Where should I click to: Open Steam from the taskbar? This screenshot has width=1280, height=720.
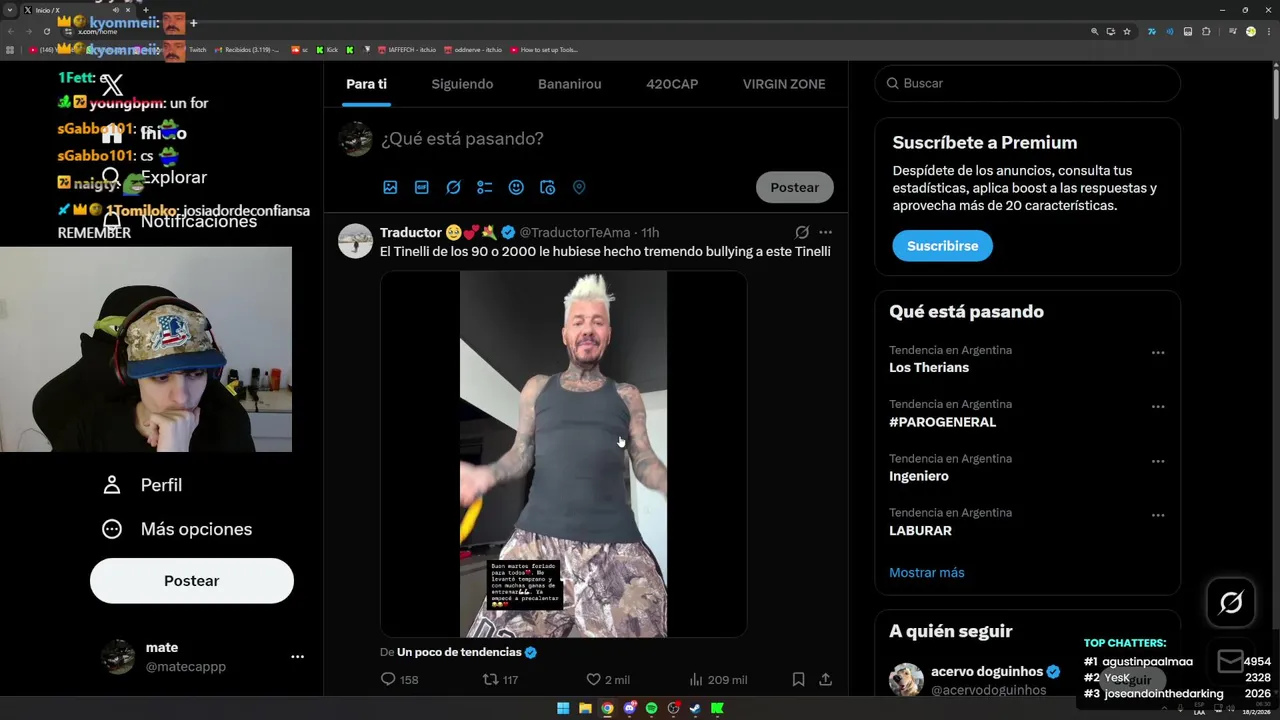[695, 708]
